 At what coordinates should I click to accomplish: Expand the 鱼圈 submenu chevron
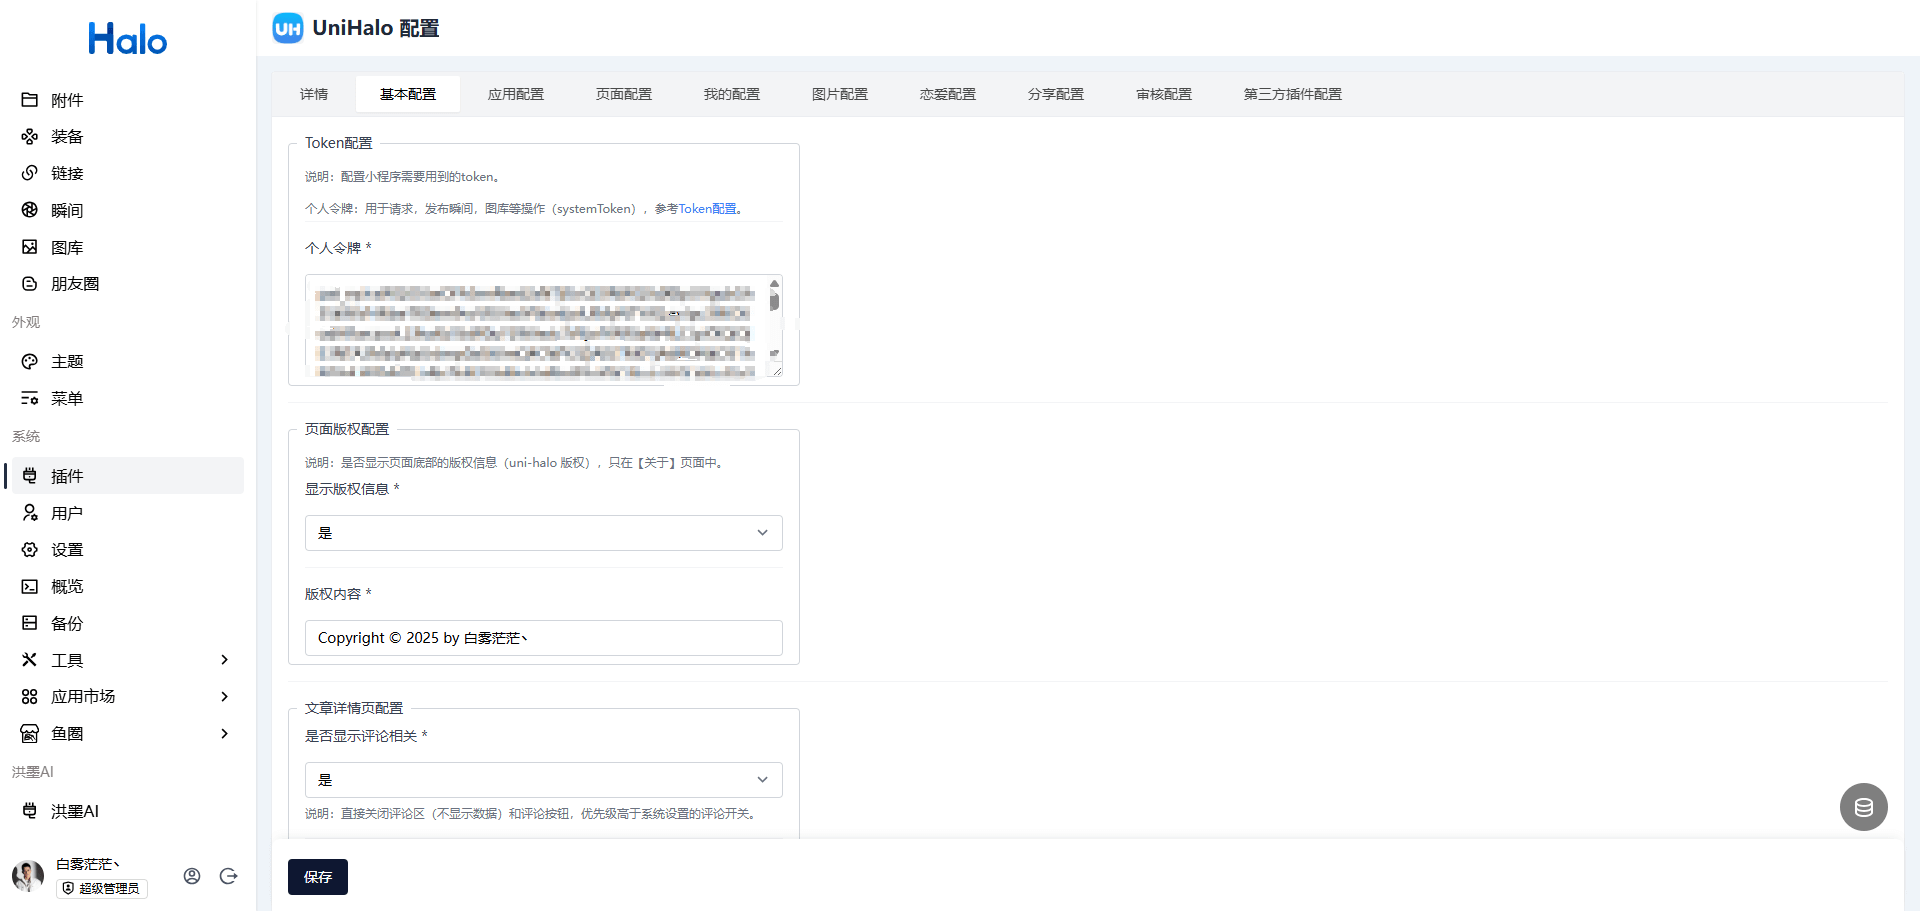[x=225, y=734]
